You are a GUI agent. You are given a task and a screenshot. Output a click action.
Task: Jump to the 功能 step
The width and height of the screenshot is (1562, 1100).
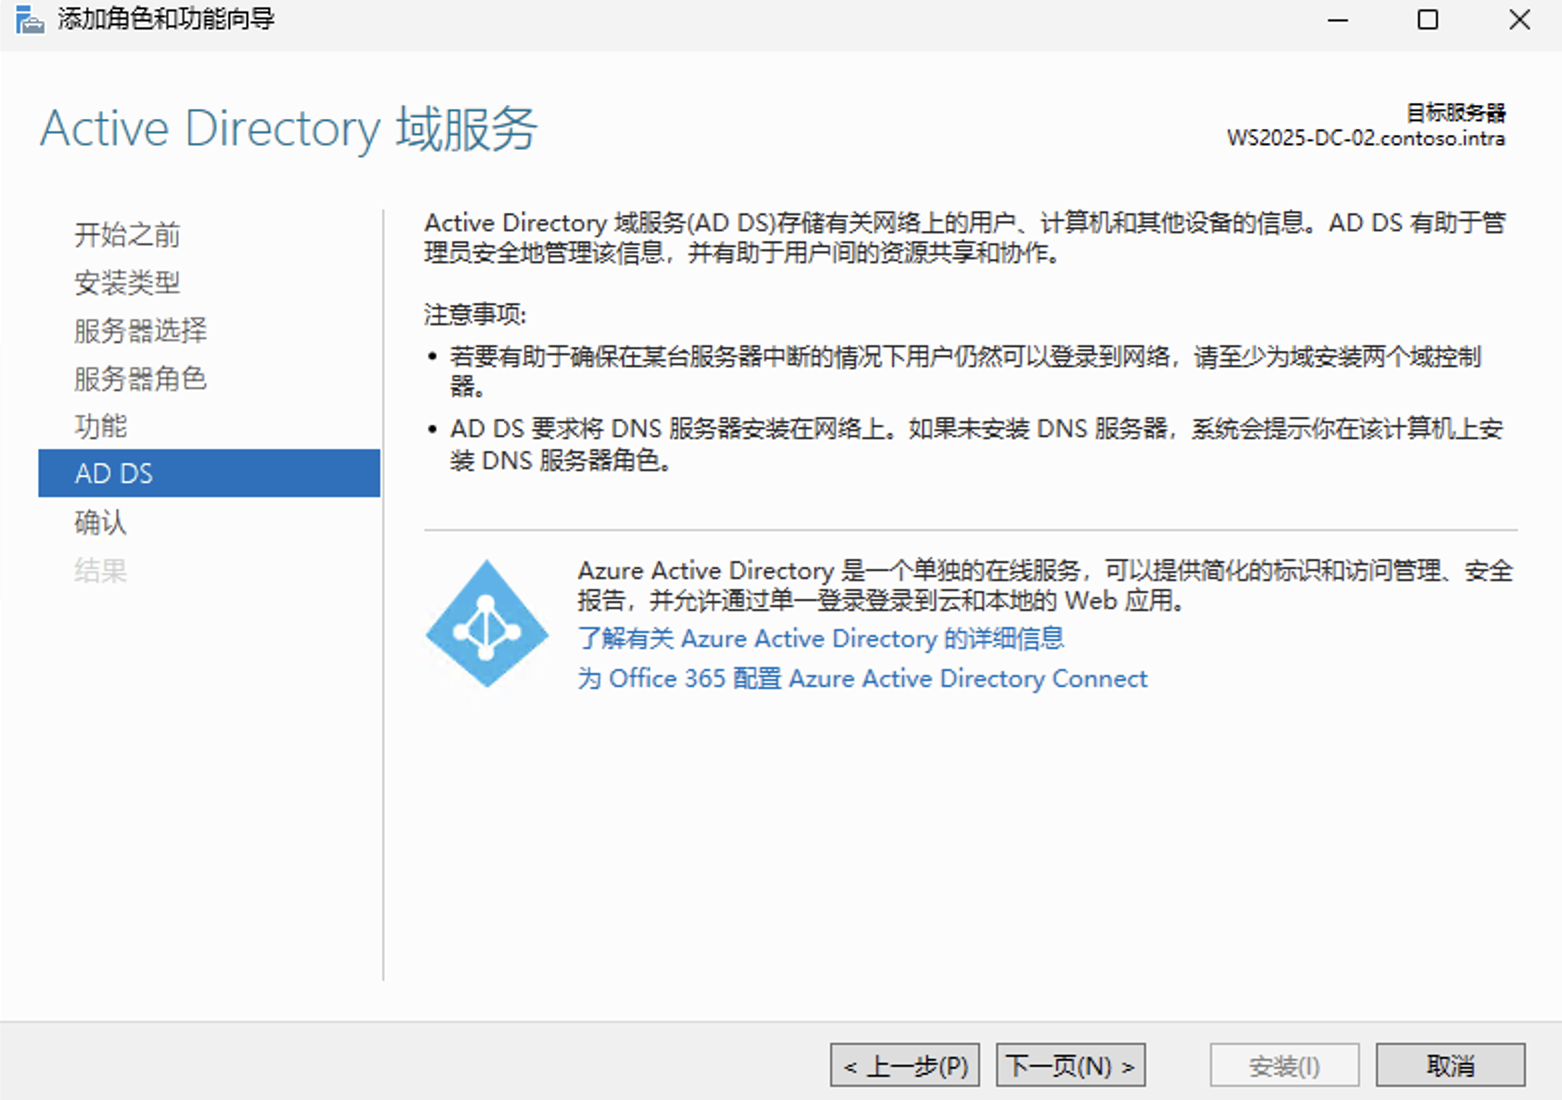click(x=101, y=427)
